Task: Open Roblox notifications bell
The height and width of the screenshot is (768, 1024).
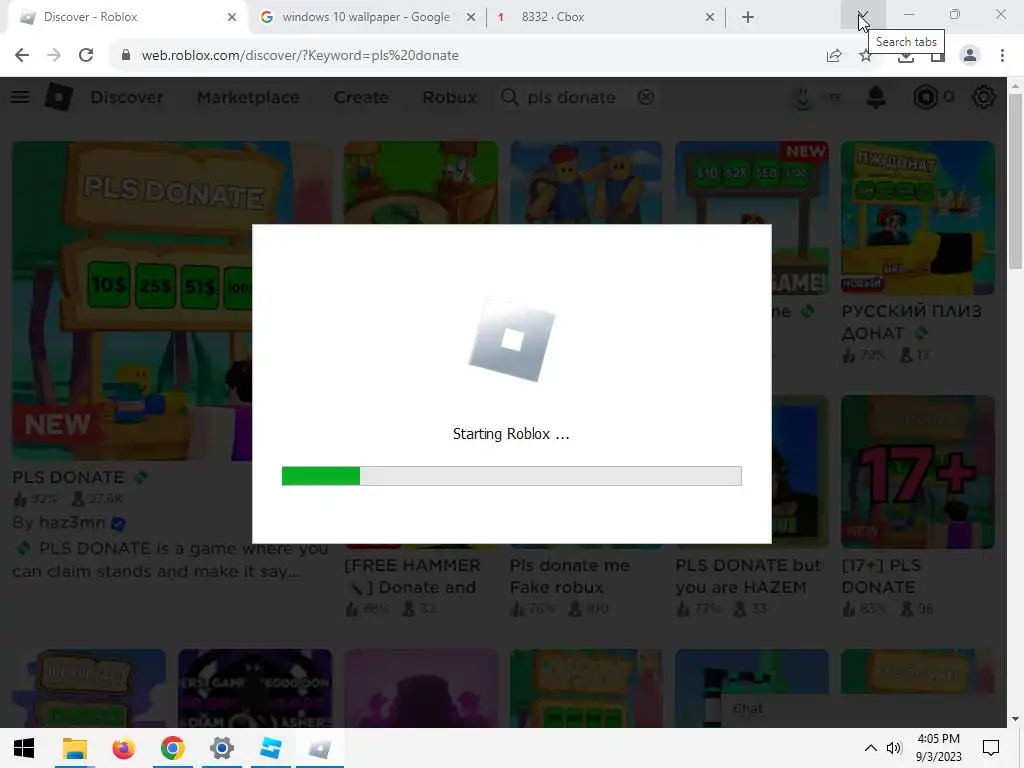Action: (876, 97)
